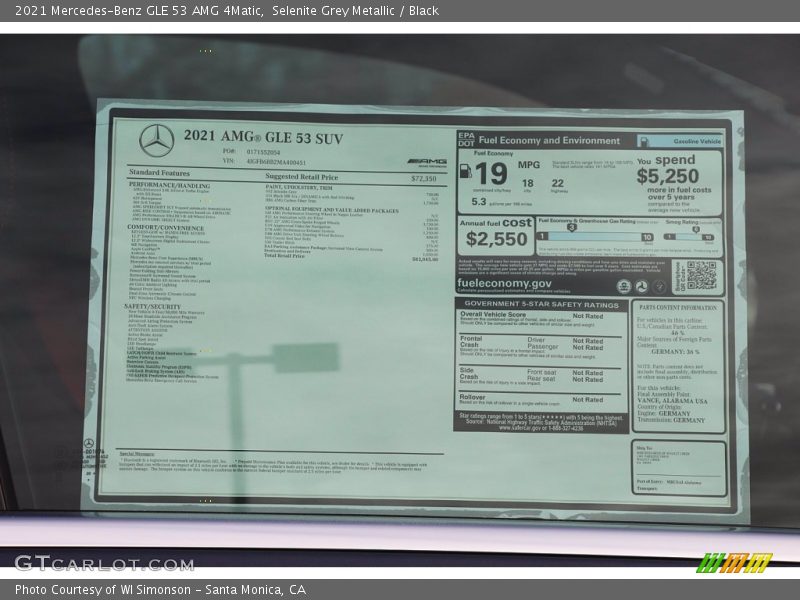
Task: Click the 'Transmission: GERMANY' line
Action: click(671, 420)
